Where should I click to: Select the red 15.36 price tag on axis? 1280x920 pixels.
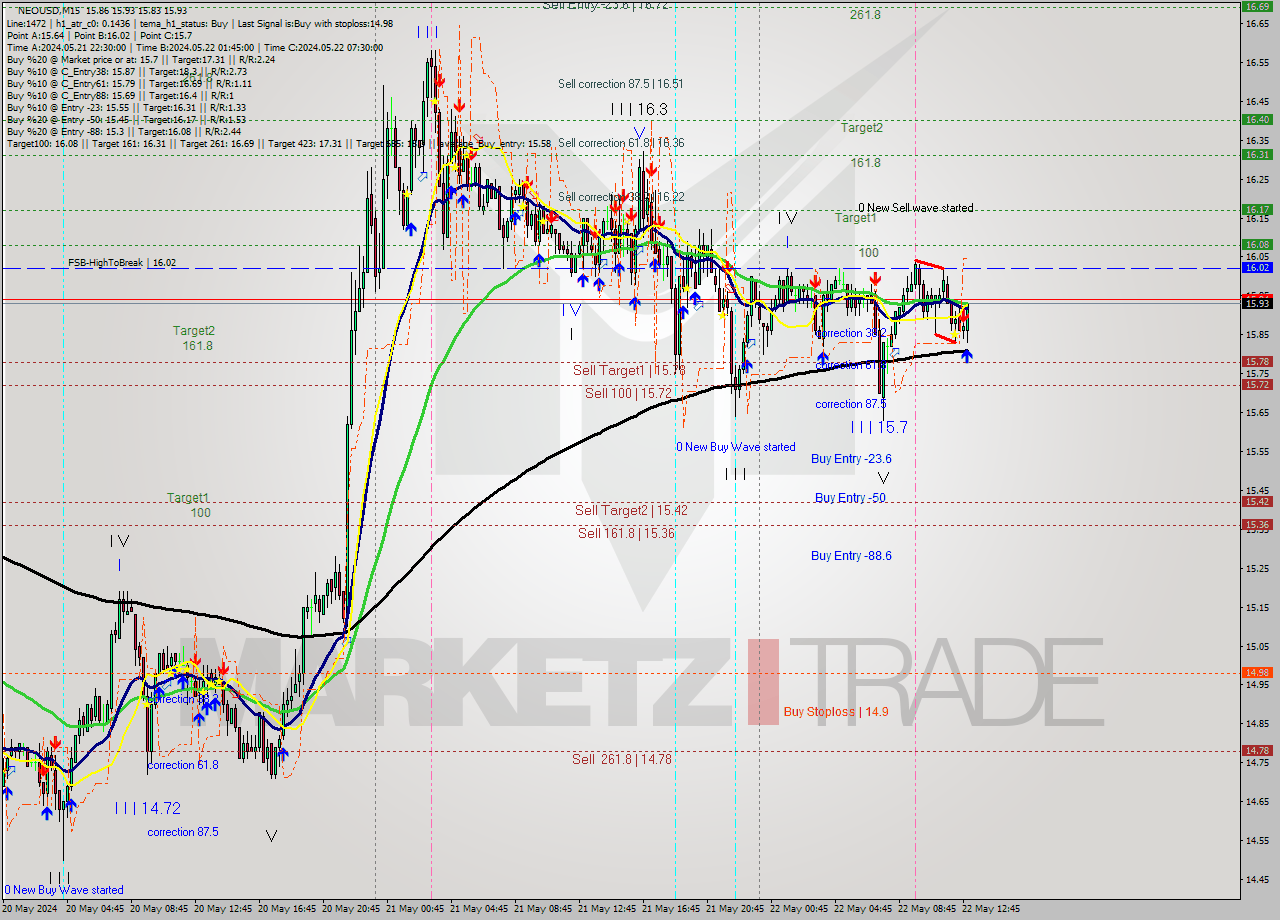(1256, 524)
